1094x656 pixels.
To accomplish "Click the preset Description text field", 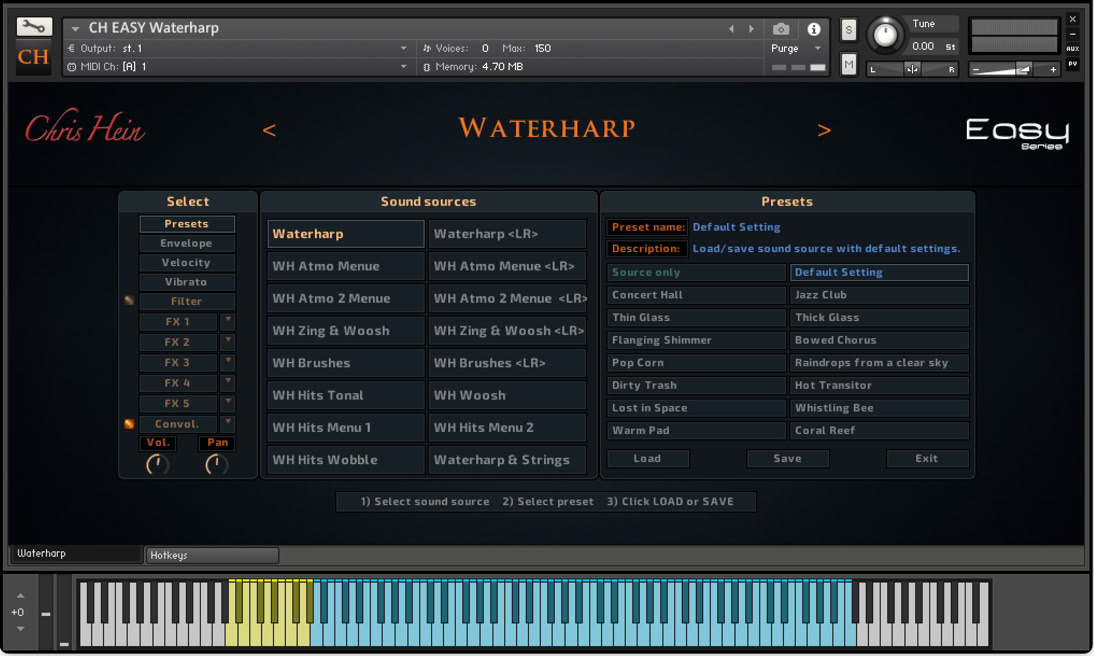I will tap(826, 248).
